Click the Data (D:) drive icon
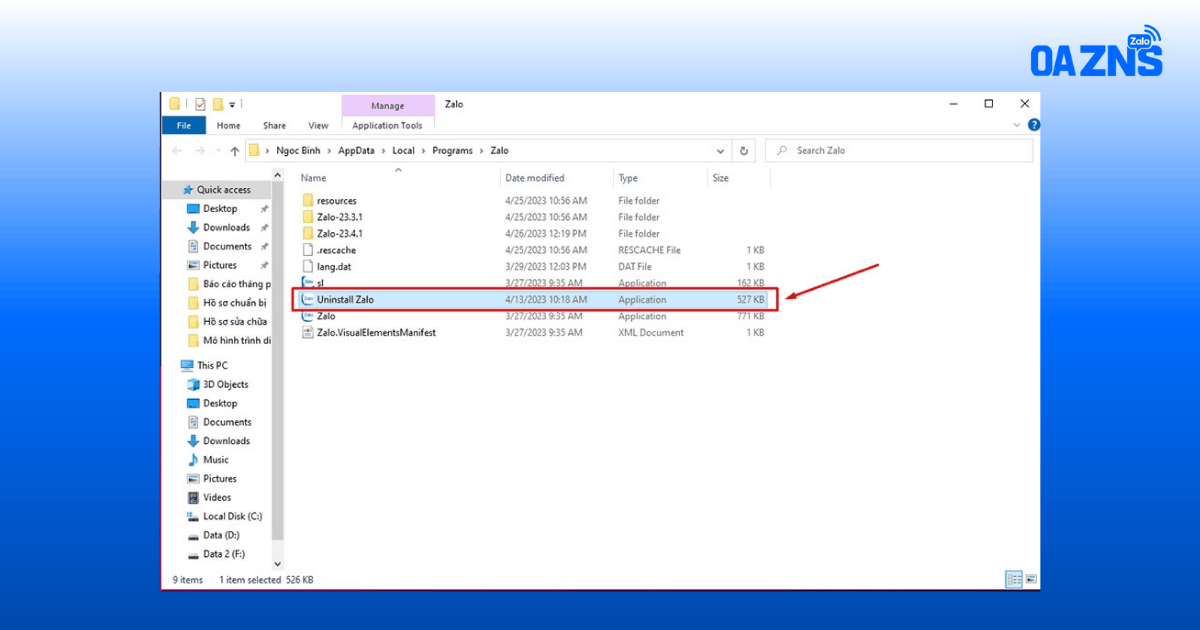The width and height of the screenshot is (1200, 630). [x=194, y=536]
